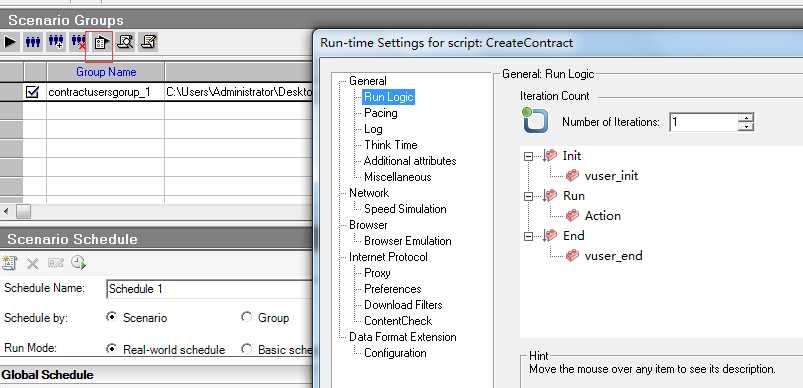Open Additional attributes settings
The height and width of the screenshot is (388, 803).
coord(410,161)
